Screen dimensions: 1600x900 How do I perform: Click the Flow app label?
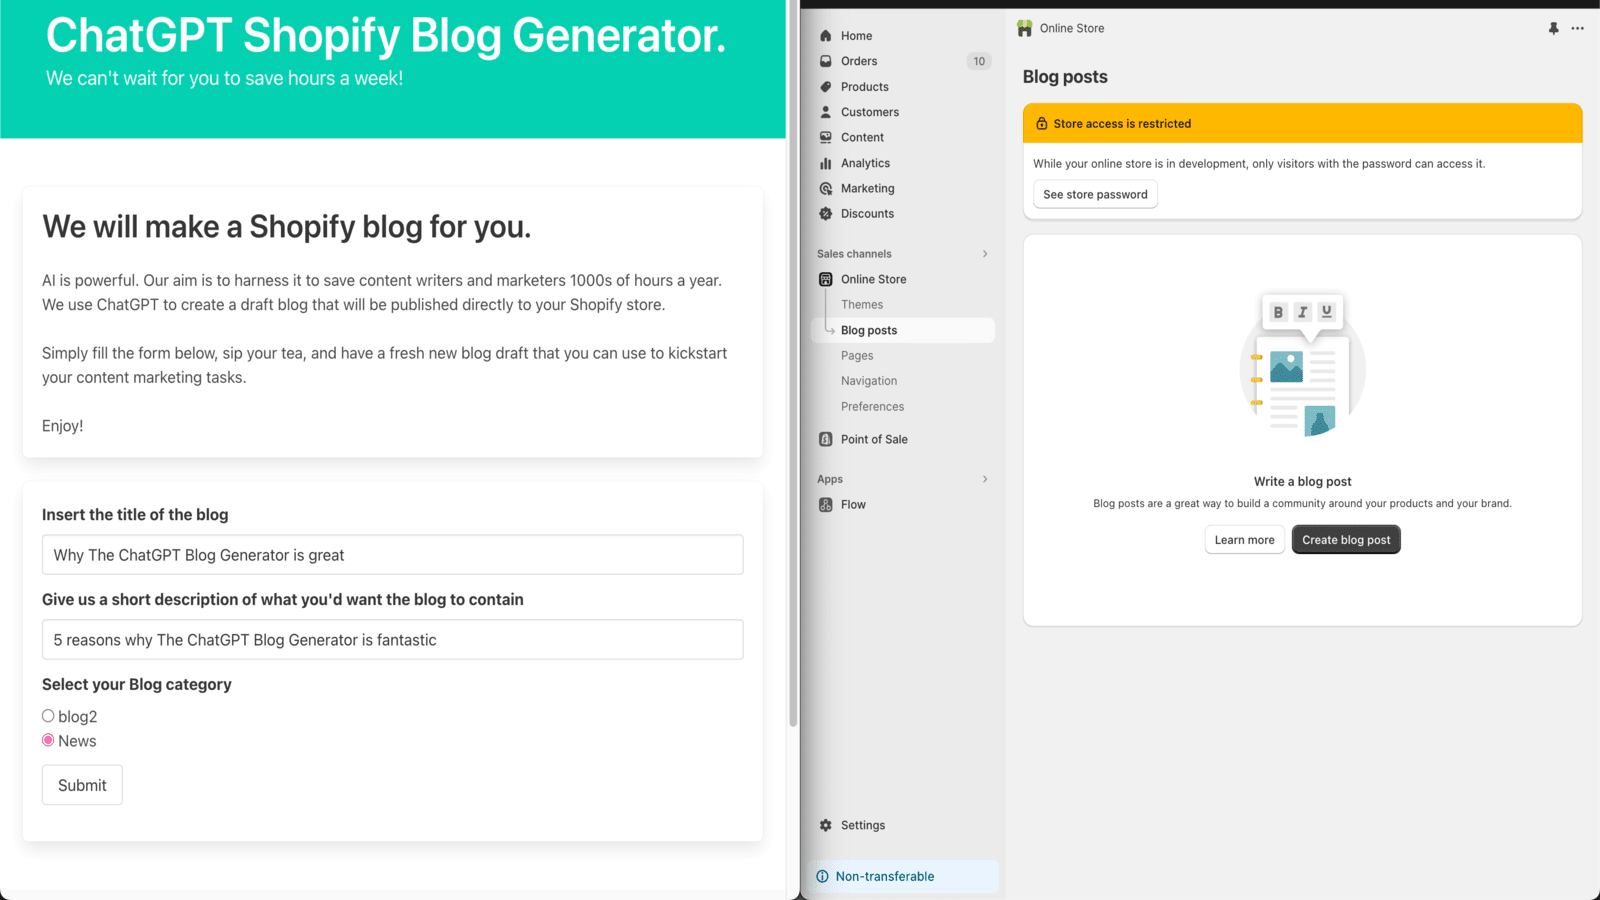click(853, 505)
